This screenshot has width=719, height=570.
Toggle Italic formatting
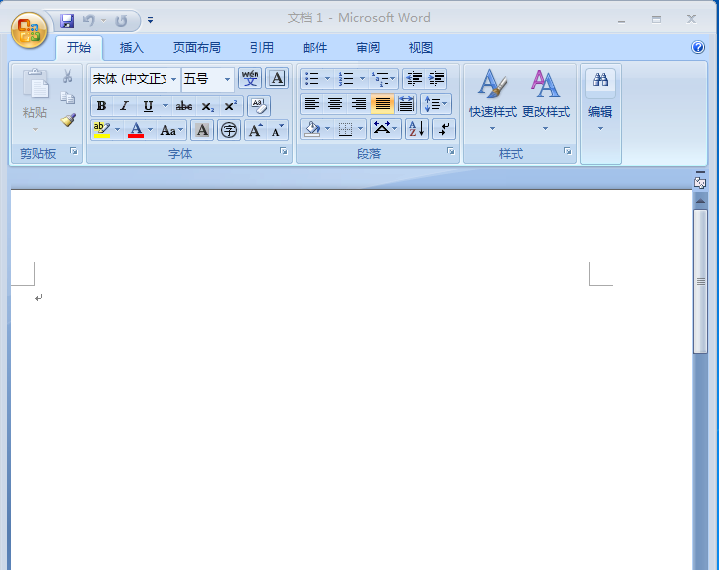(124, 106)
